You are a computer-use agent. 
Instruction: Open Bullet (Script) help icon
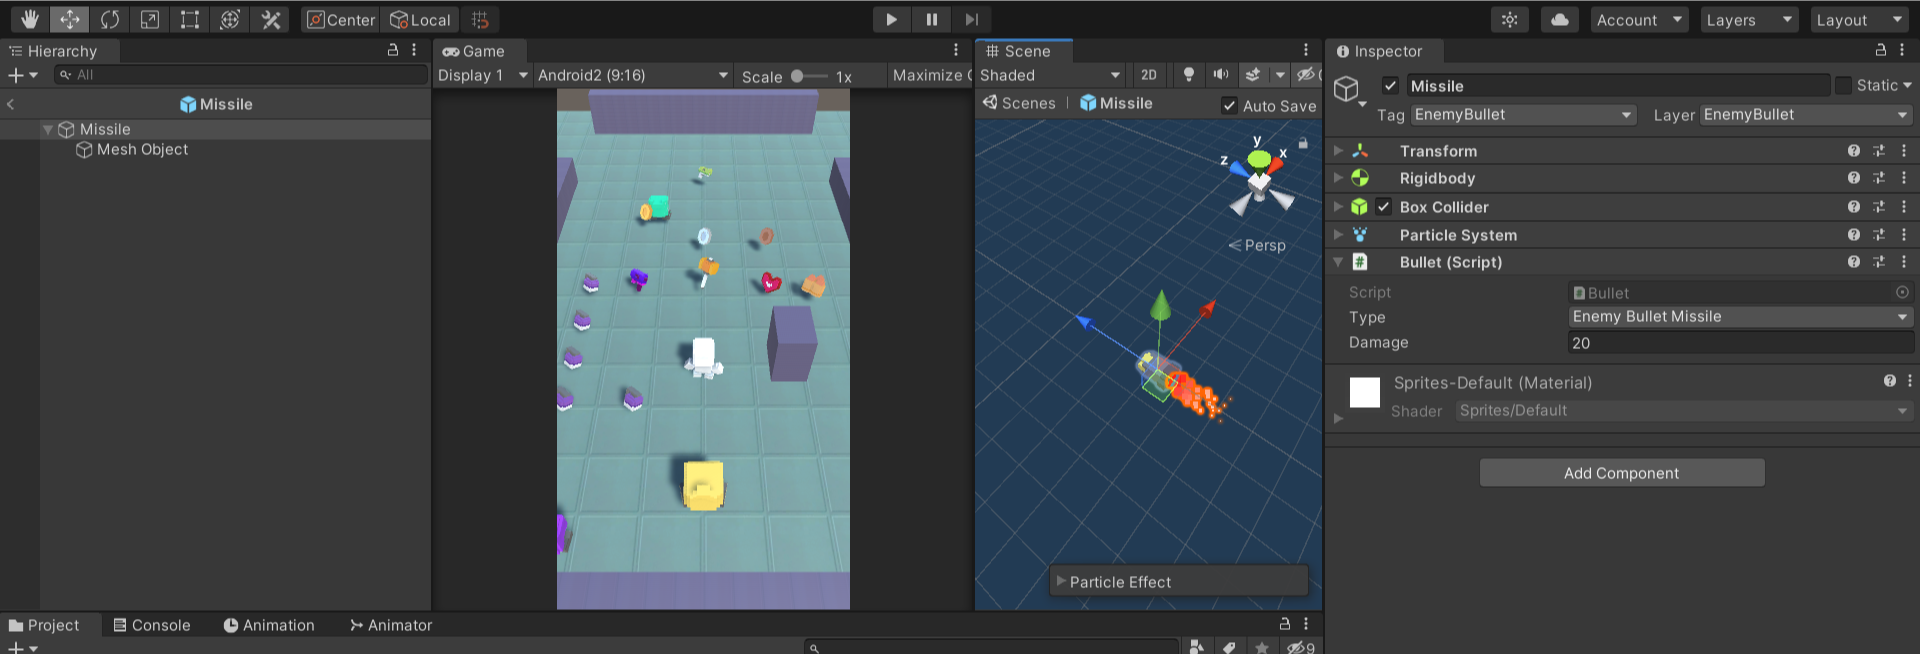pyautogui.click(x=1853, y=261)
